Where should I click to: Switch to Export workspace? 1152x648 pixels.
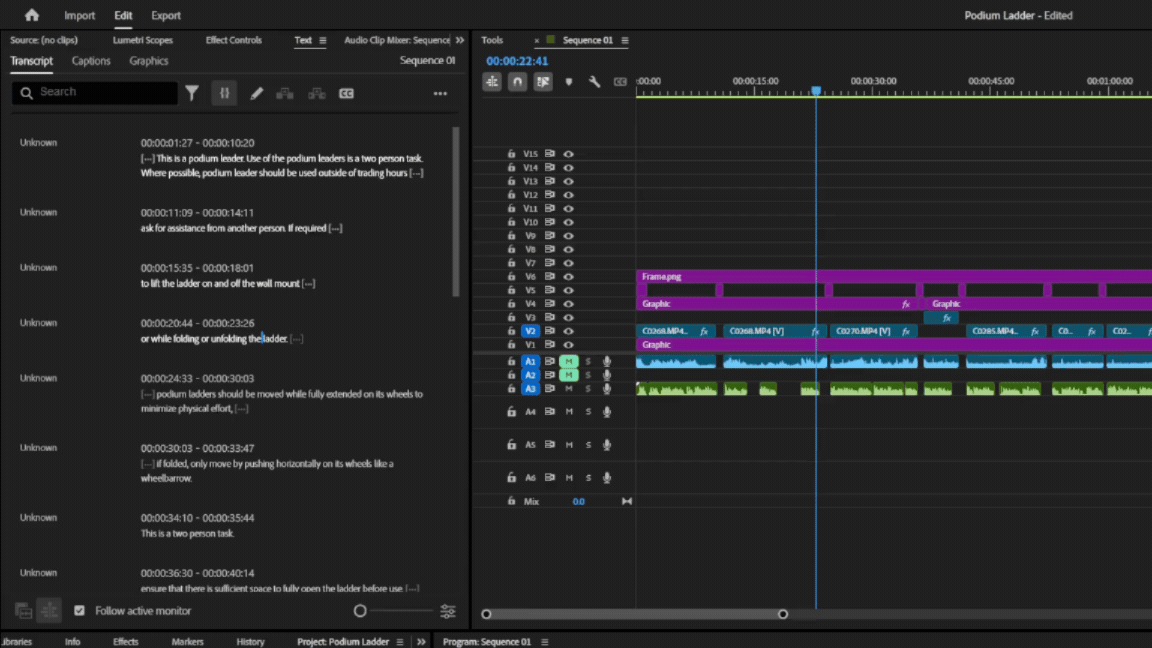(x=166, y=15)
